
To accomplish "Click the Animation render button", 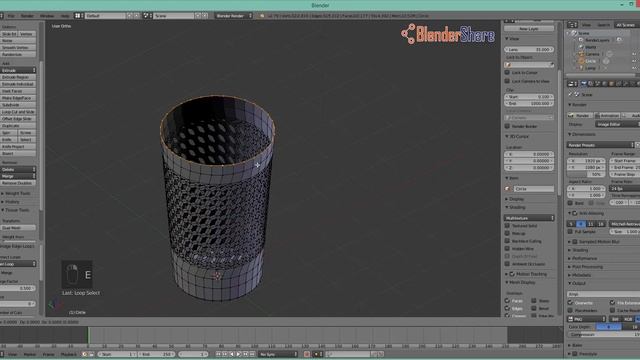I will click(x=607, y=116).
